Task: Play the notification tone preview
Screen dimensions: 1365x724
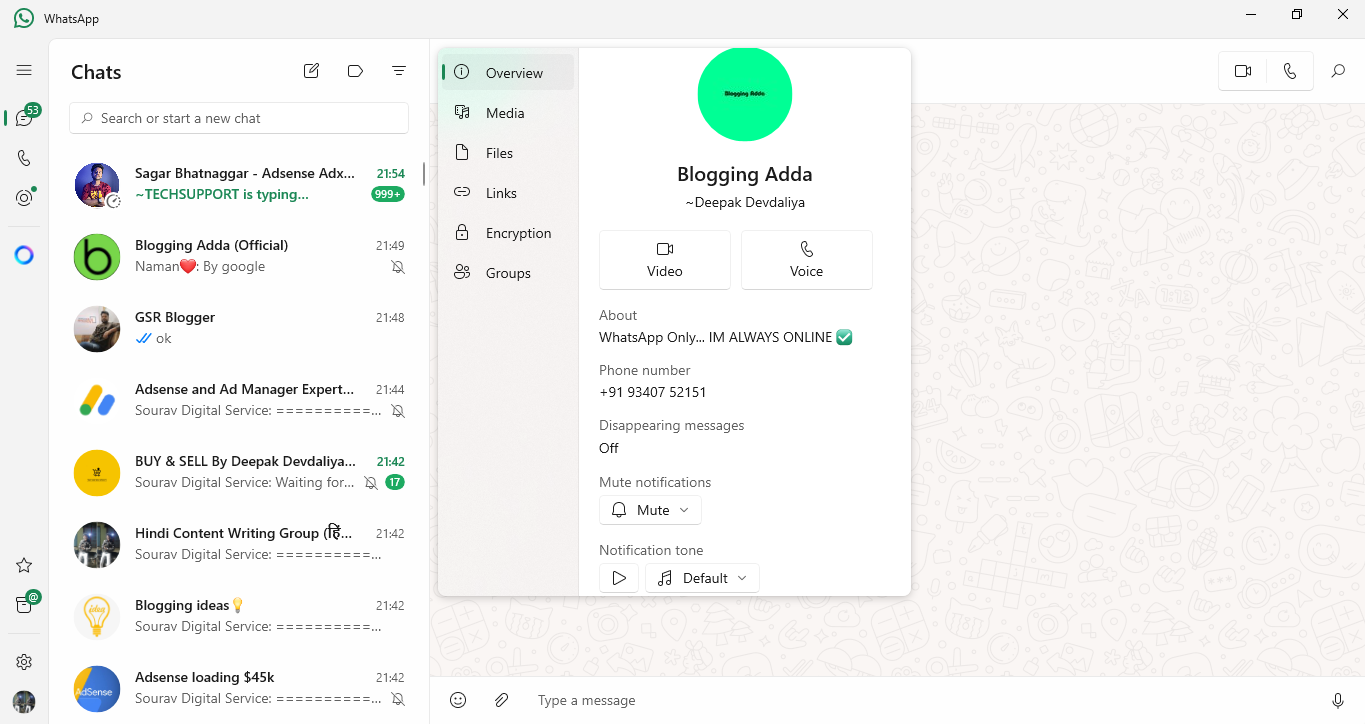Action: (619, 578)
